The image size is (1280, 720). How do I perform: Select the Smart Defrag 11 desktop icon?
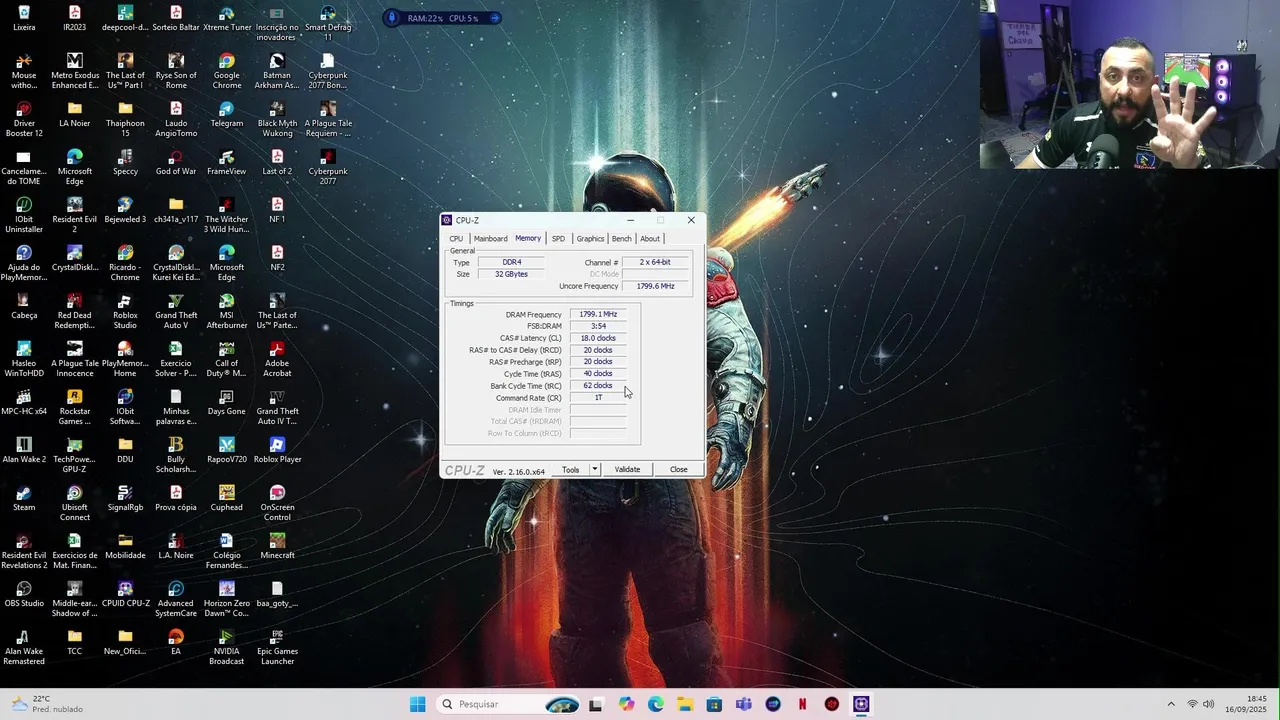click(328, 24)
